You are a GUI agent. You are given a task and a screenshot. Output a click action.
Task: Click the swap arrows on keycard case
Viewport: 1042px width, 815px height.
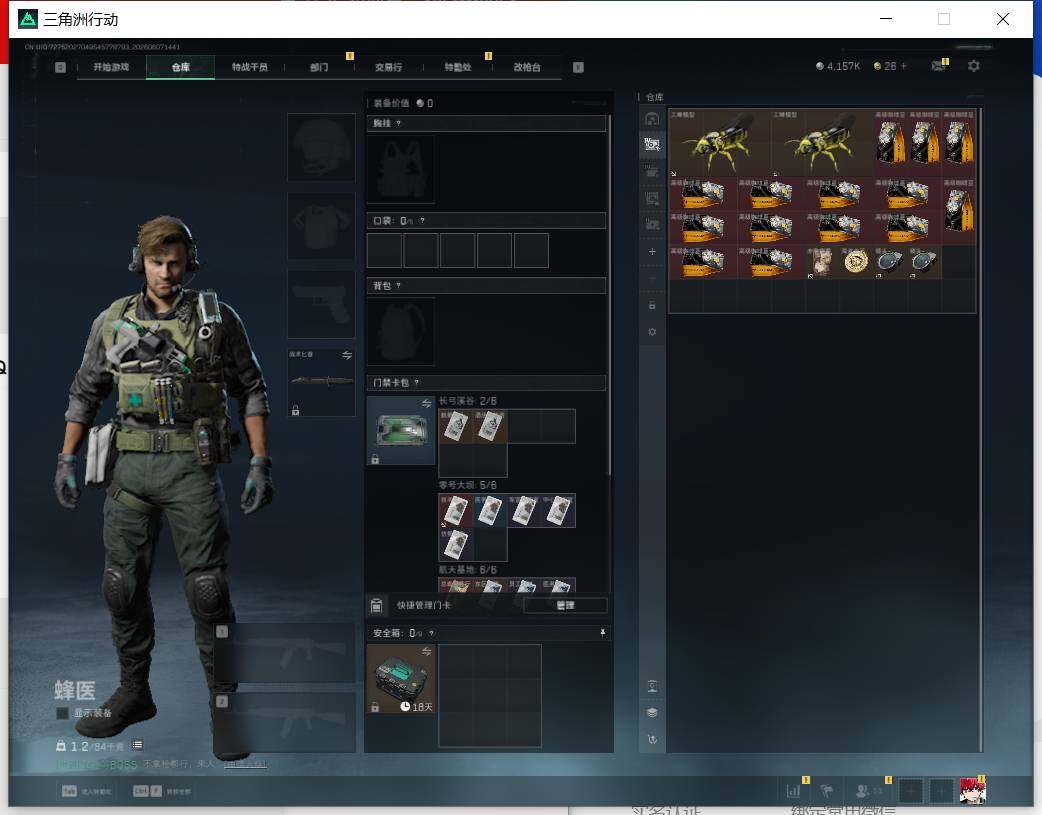427,404
